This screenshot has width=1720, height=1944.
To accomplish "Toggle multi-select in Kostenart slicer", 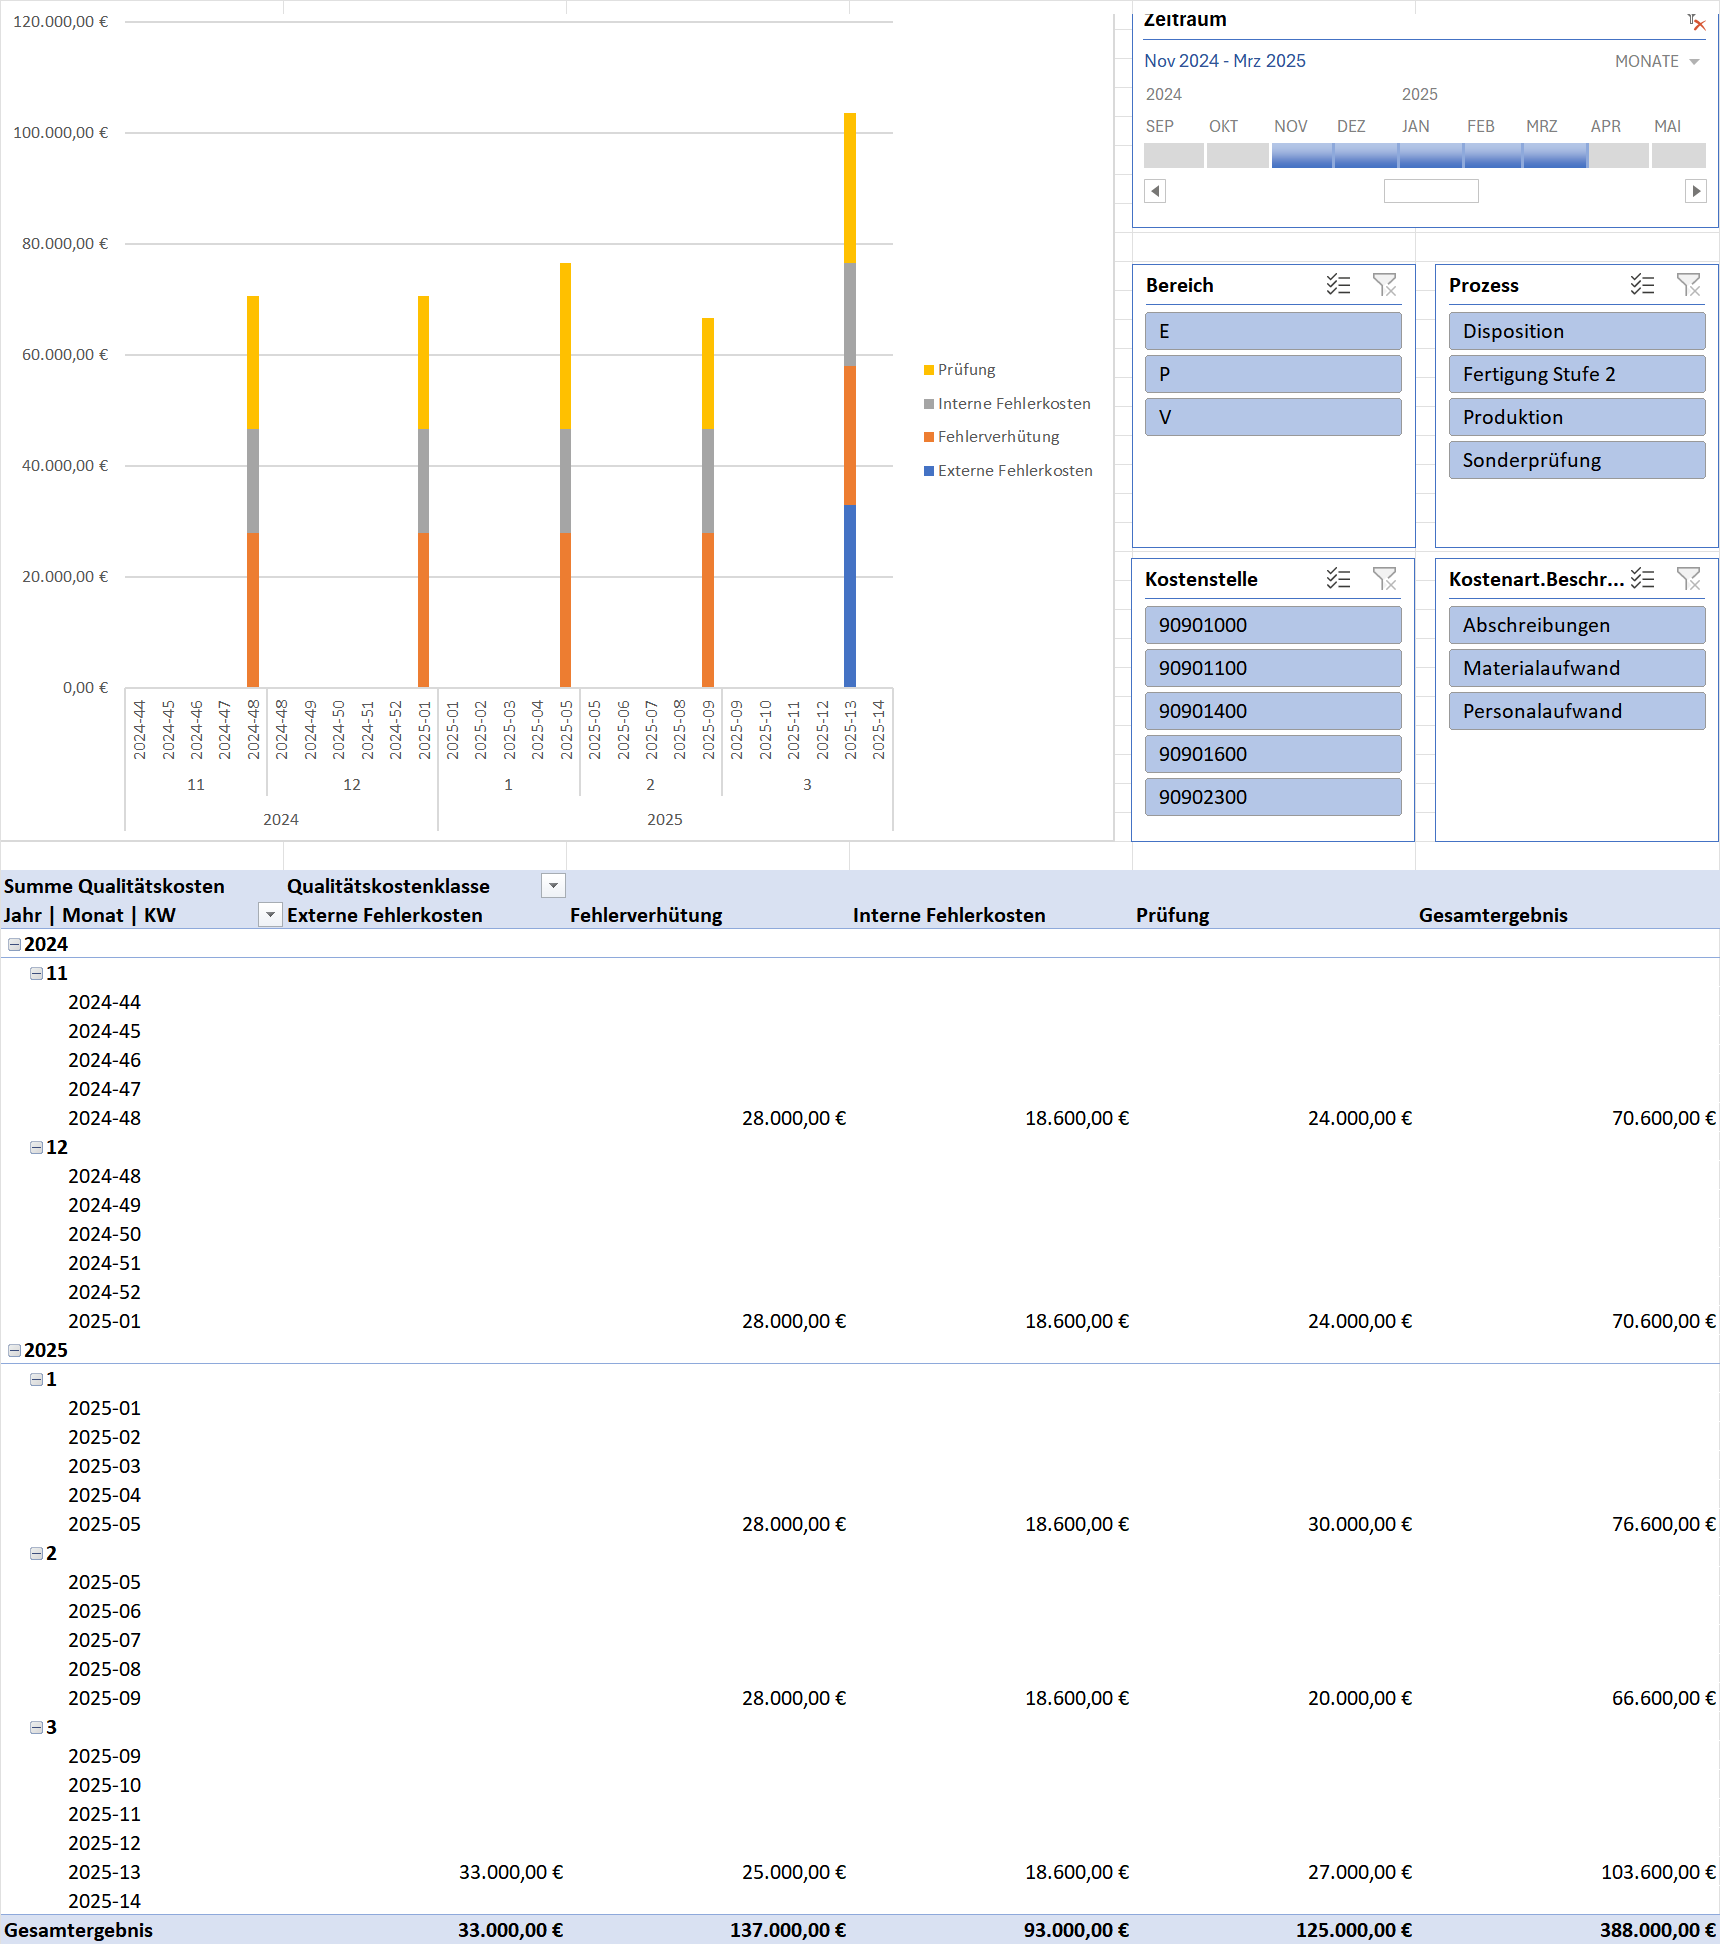I will (x=1642, y=579).
